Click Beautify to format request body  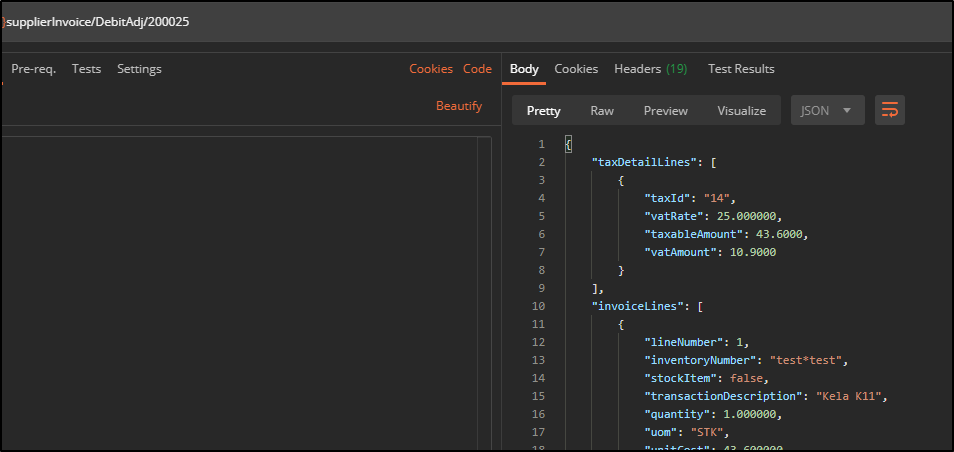(x=459, y=106)
